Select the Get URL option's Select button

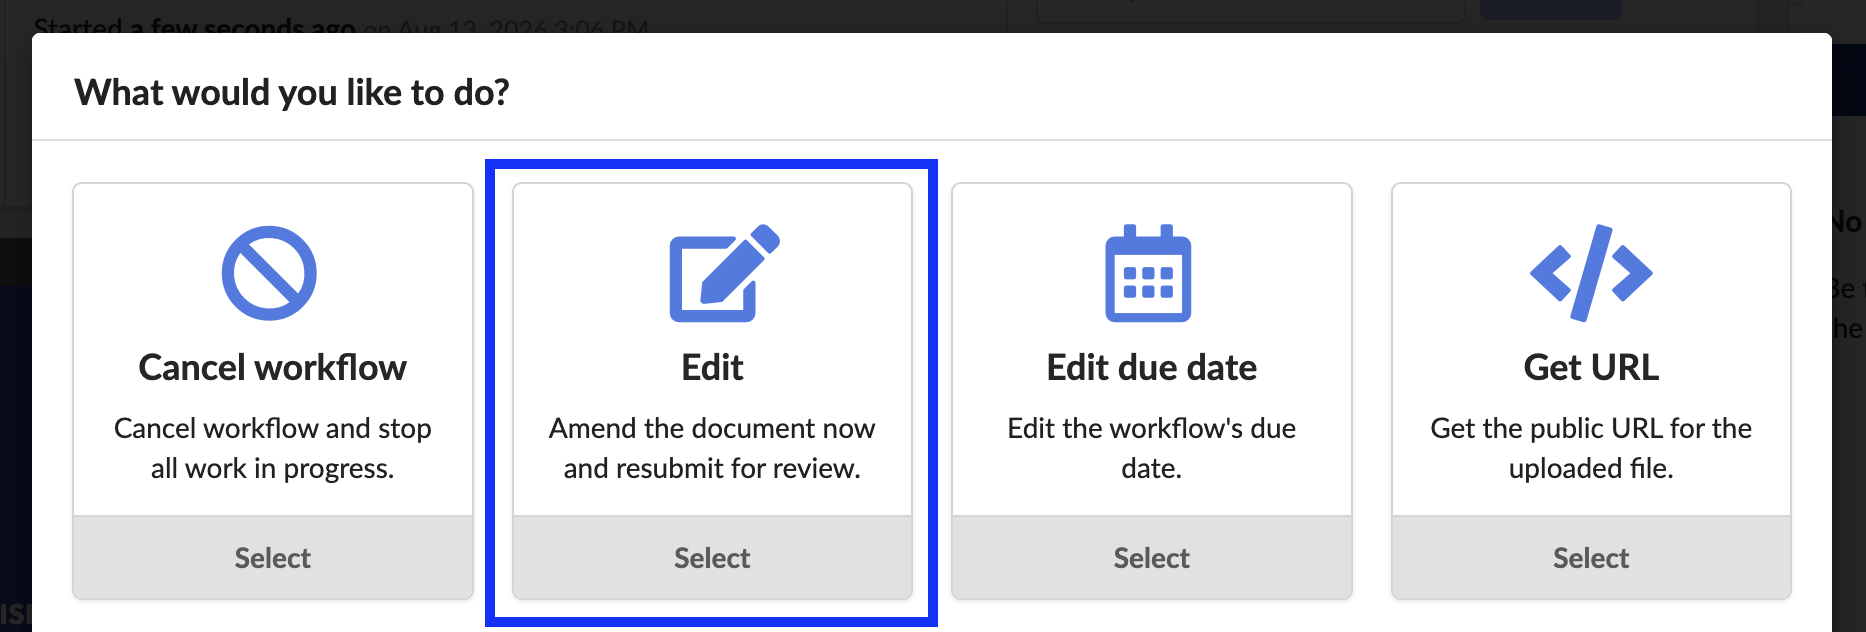[1591, 558]
